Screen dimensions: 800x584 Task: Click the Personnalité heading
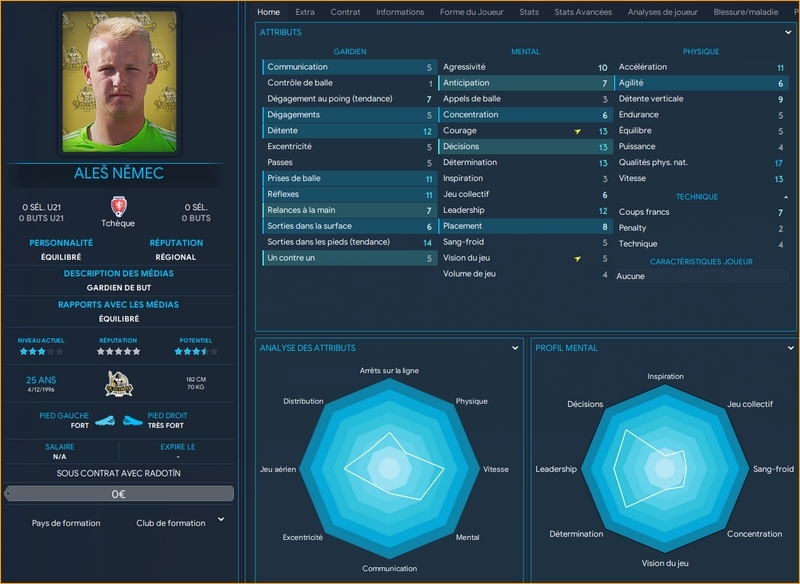(x=61, y=243)
